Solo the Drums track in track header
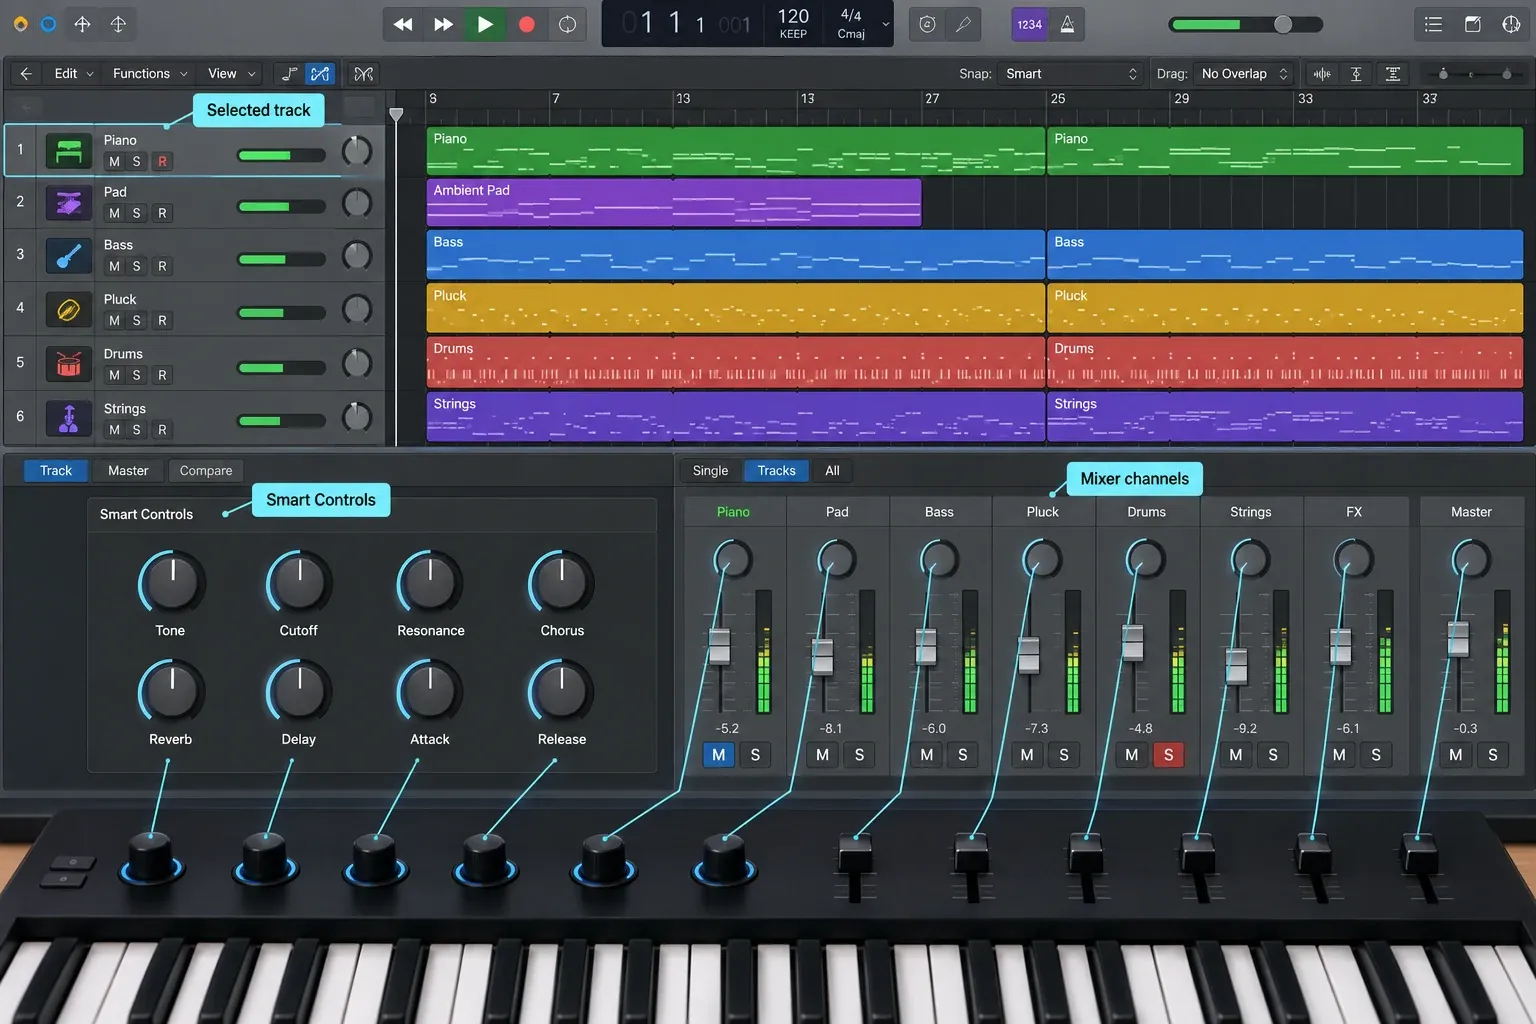 pyautogui.click(x=137, y=375)
